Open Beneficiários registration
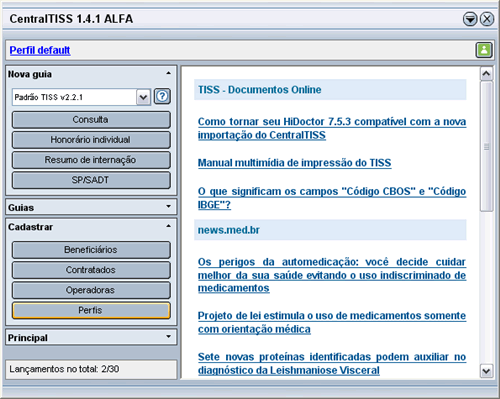The width and height of the screenshot is (500, 399). (91, 250)
